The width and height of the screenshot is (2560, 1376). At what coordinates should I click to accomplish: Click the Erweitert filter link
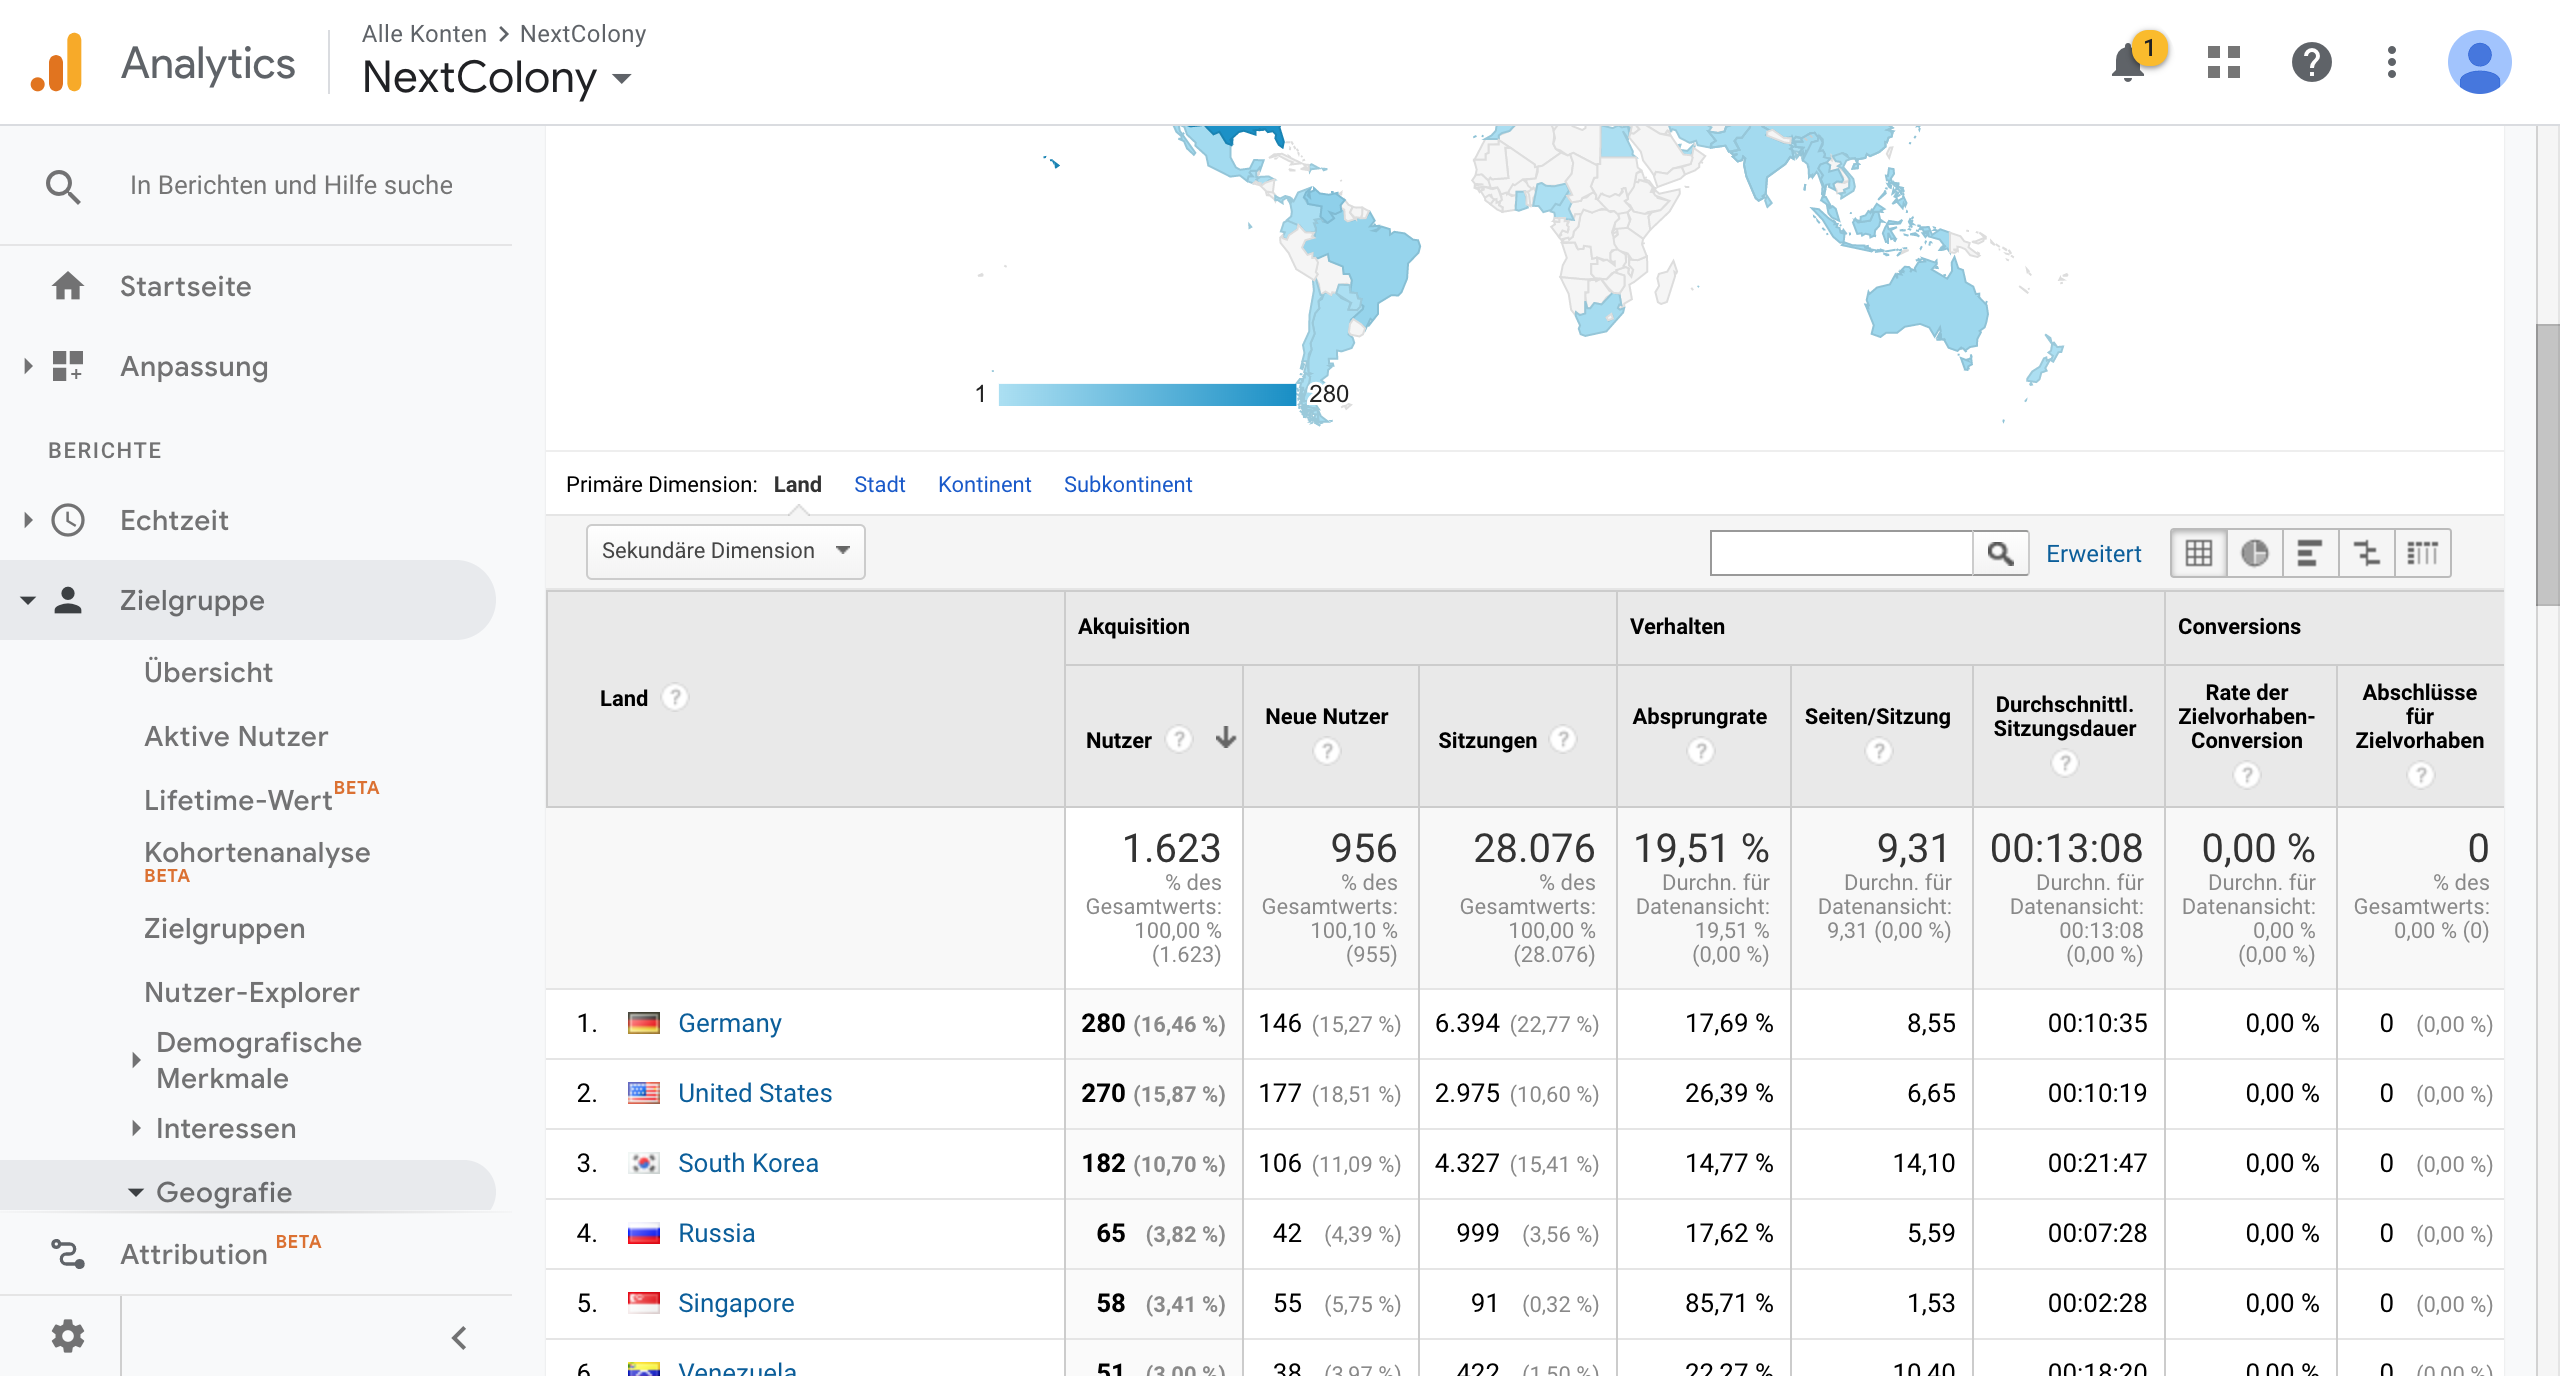pos(2093,553)
